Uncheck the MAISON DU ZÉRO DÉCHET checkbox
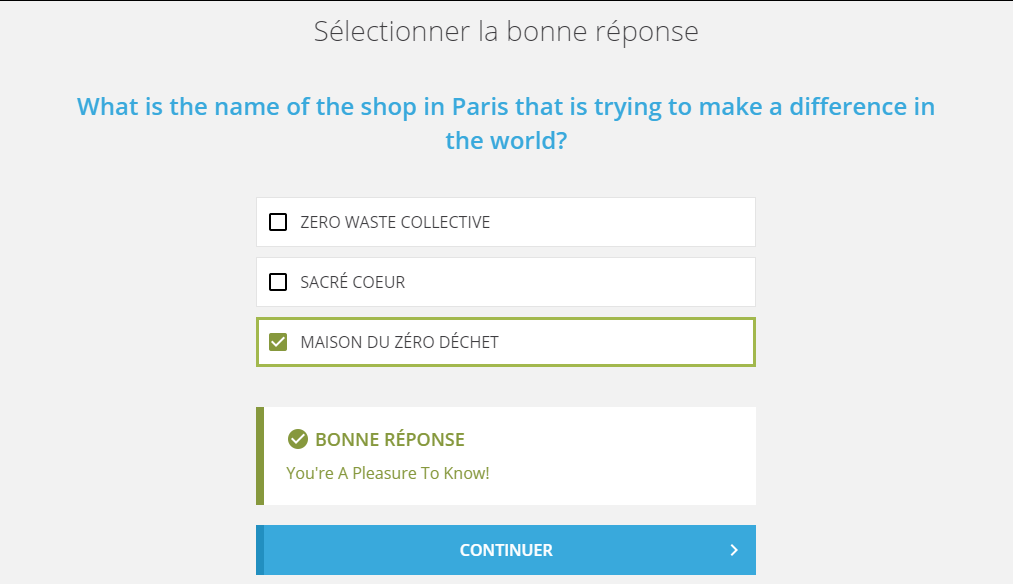 pos(278,342)
